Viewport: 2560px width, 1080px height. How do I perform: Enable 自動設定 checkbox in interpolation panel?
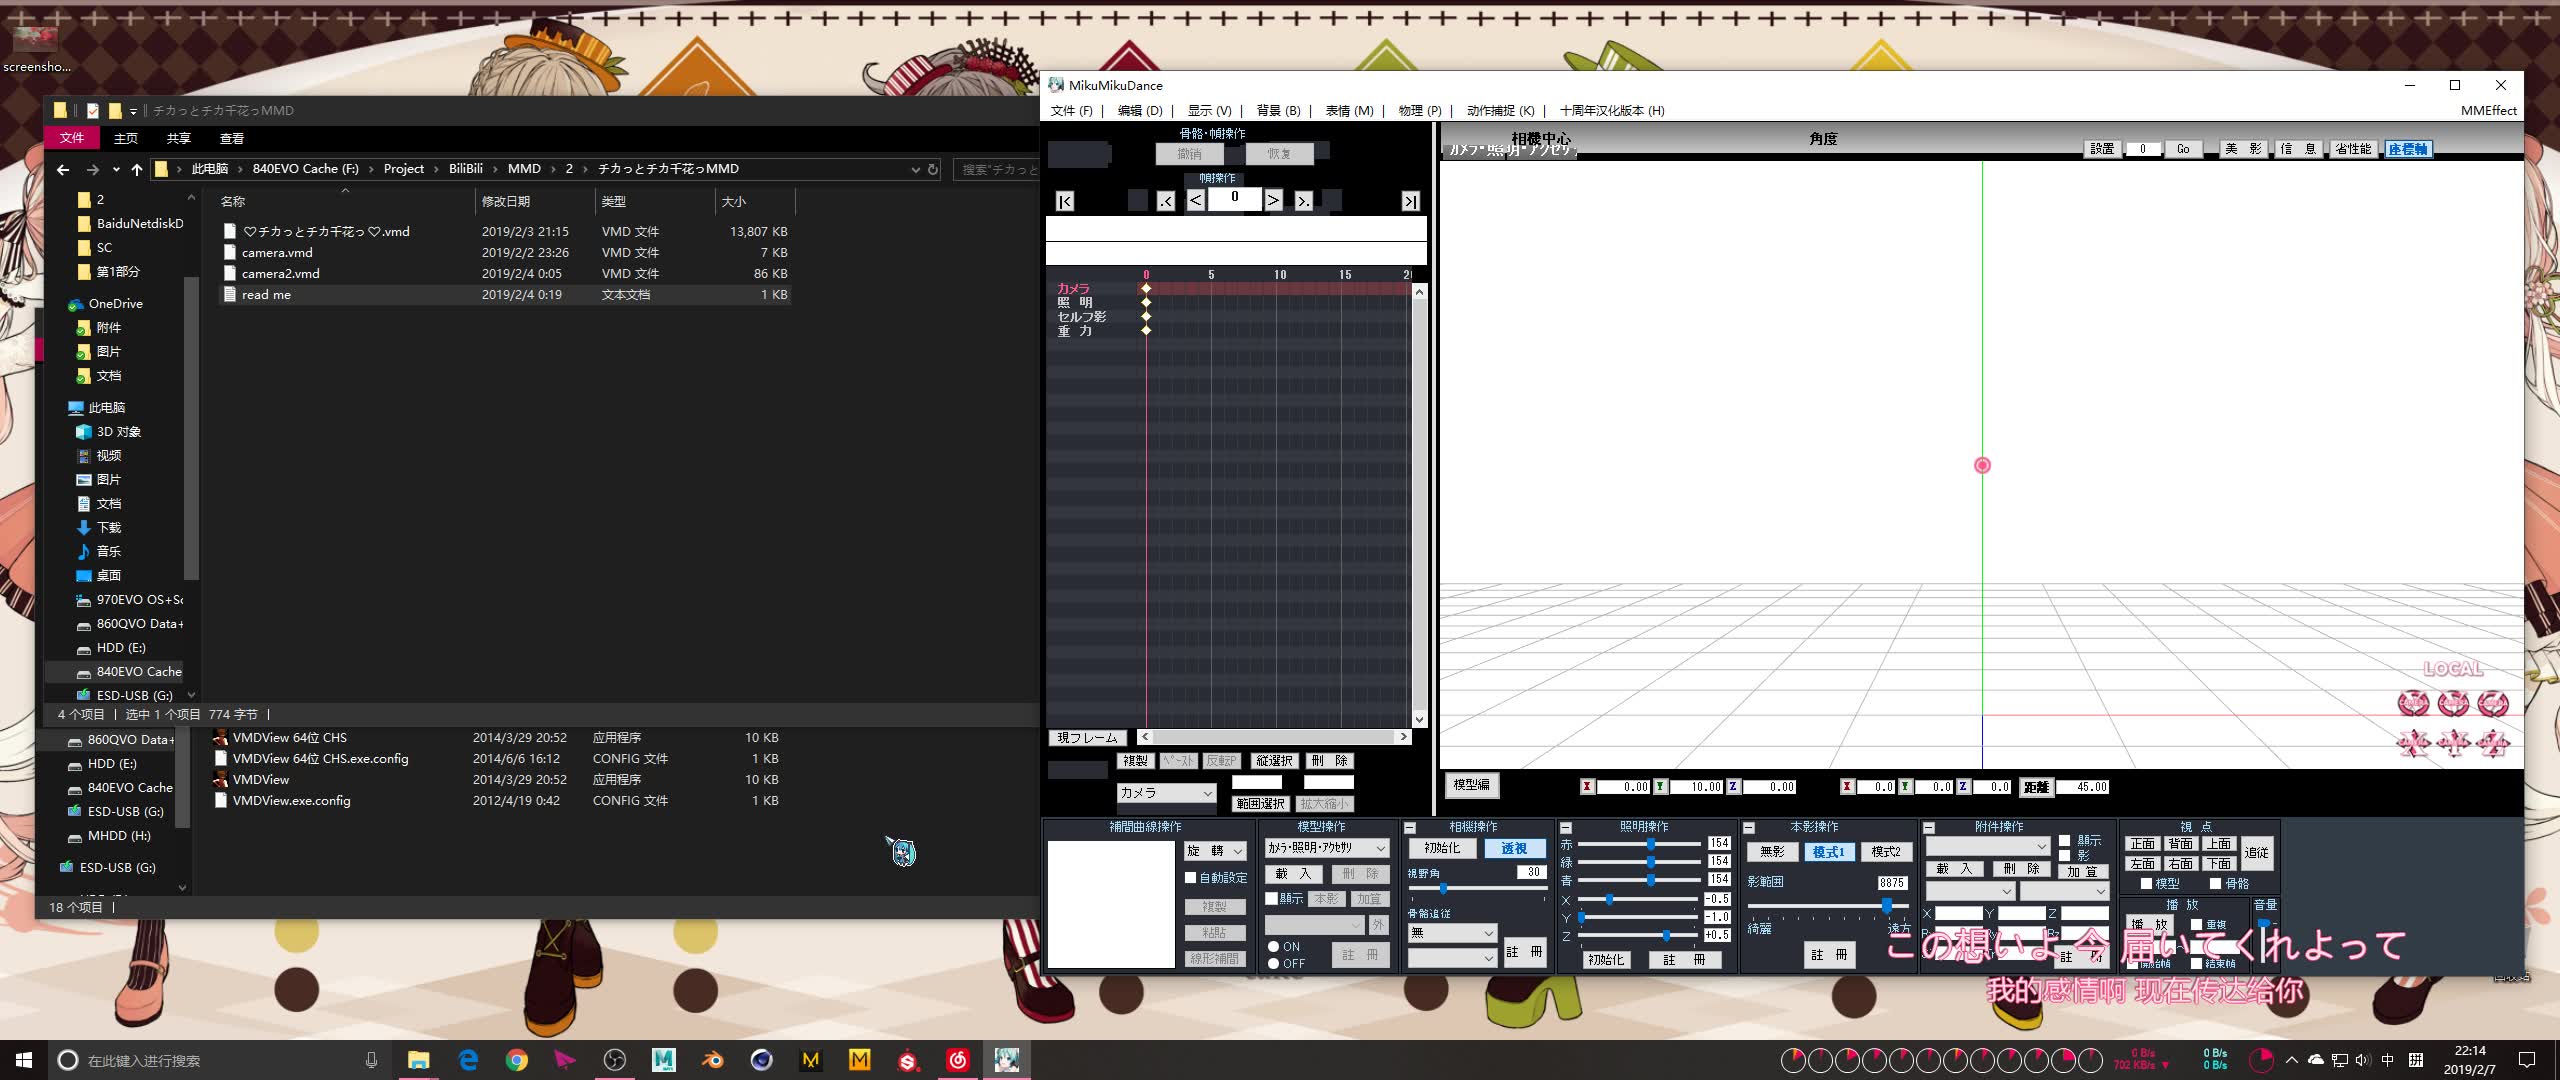pos(1191,877)
